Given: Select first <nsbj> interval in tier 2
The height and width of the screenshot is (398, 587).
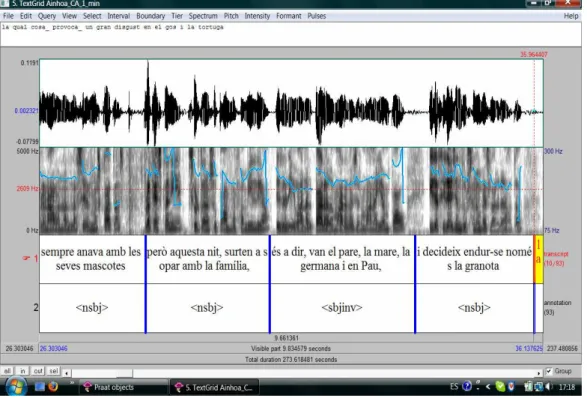Looking at the screenshot, I should (92, 308).
